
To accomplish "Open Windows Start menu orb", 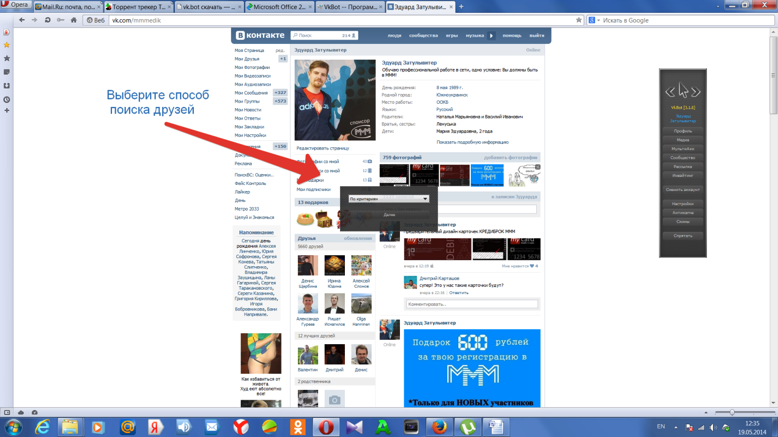I will click(x=13, y=427).
